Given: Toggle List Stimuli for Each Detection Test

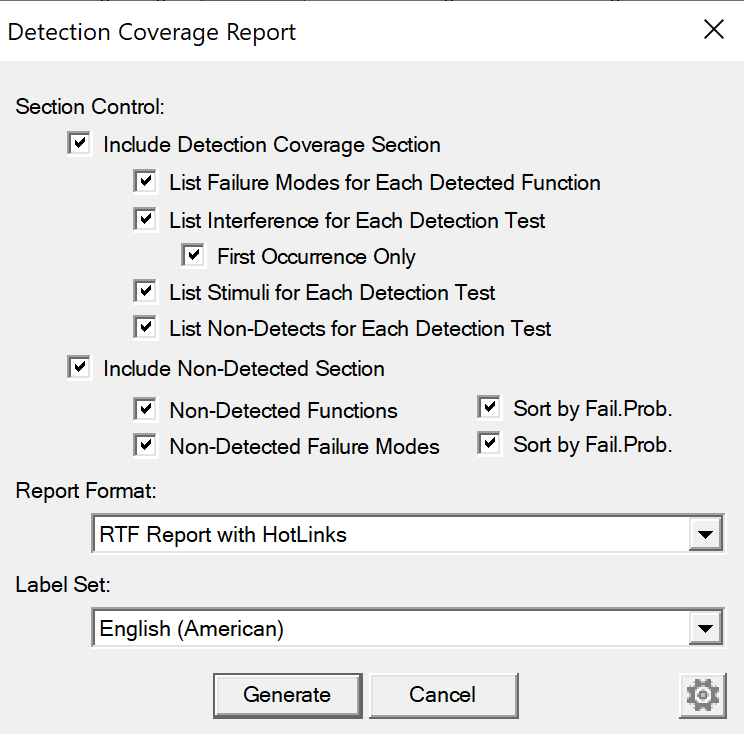Looking at the screenshot, I should (145, 291).
